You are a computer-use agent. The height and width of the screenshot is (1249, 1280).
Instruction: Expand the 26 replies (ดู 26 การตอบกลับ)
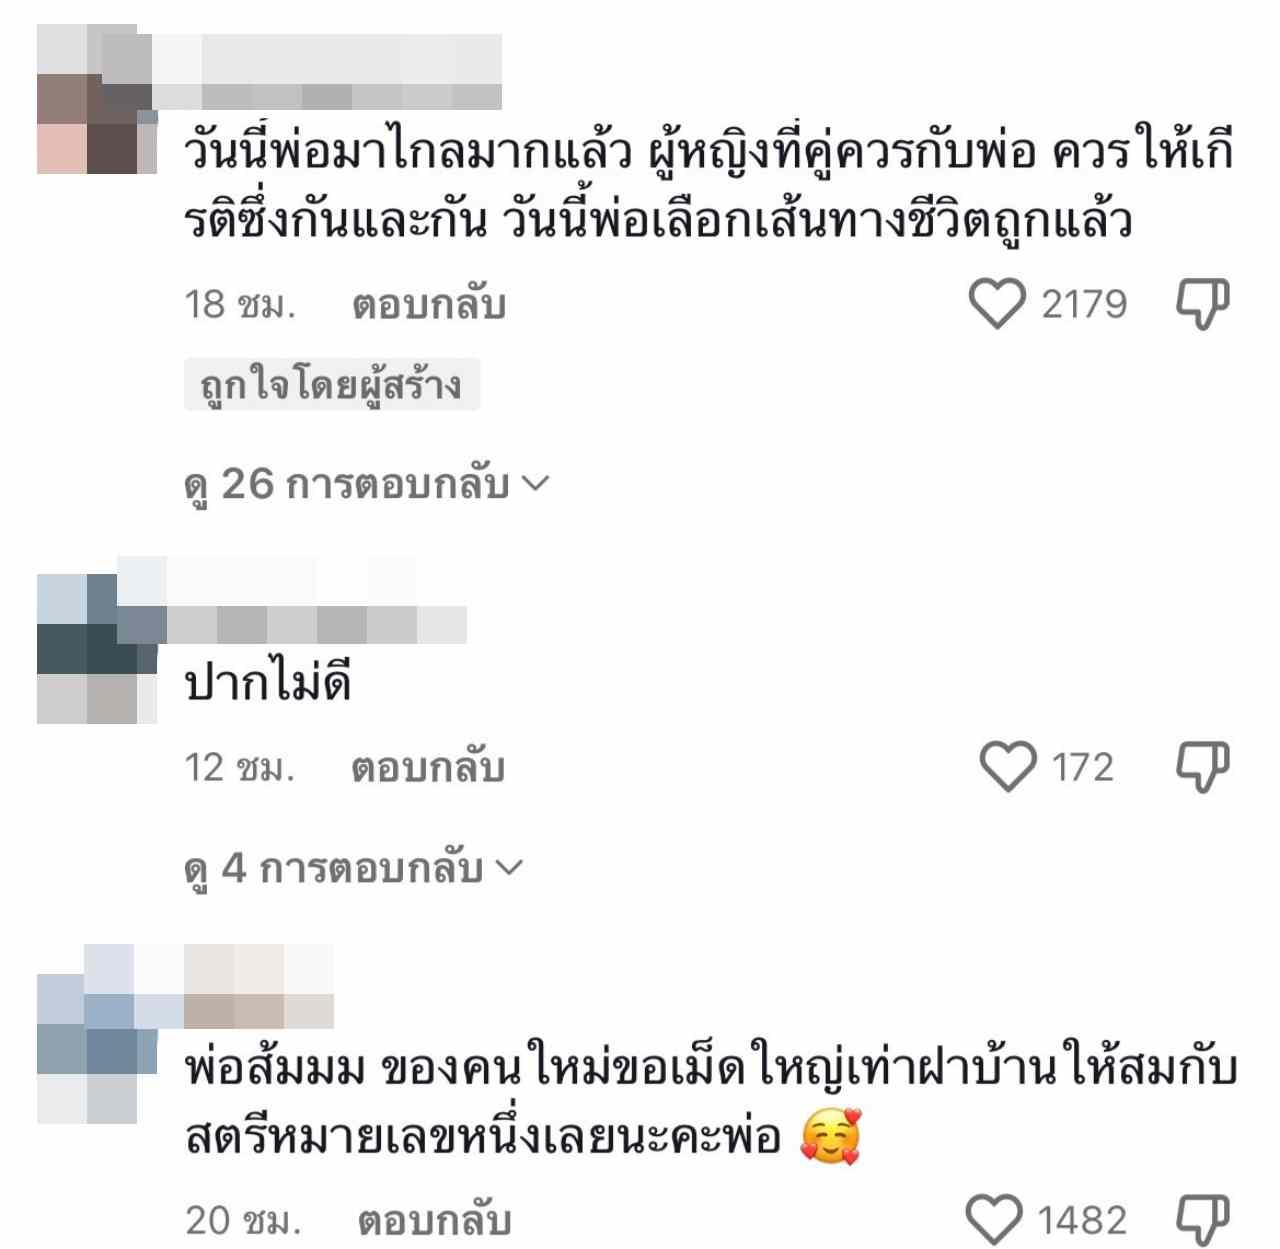tap(366, 485)
